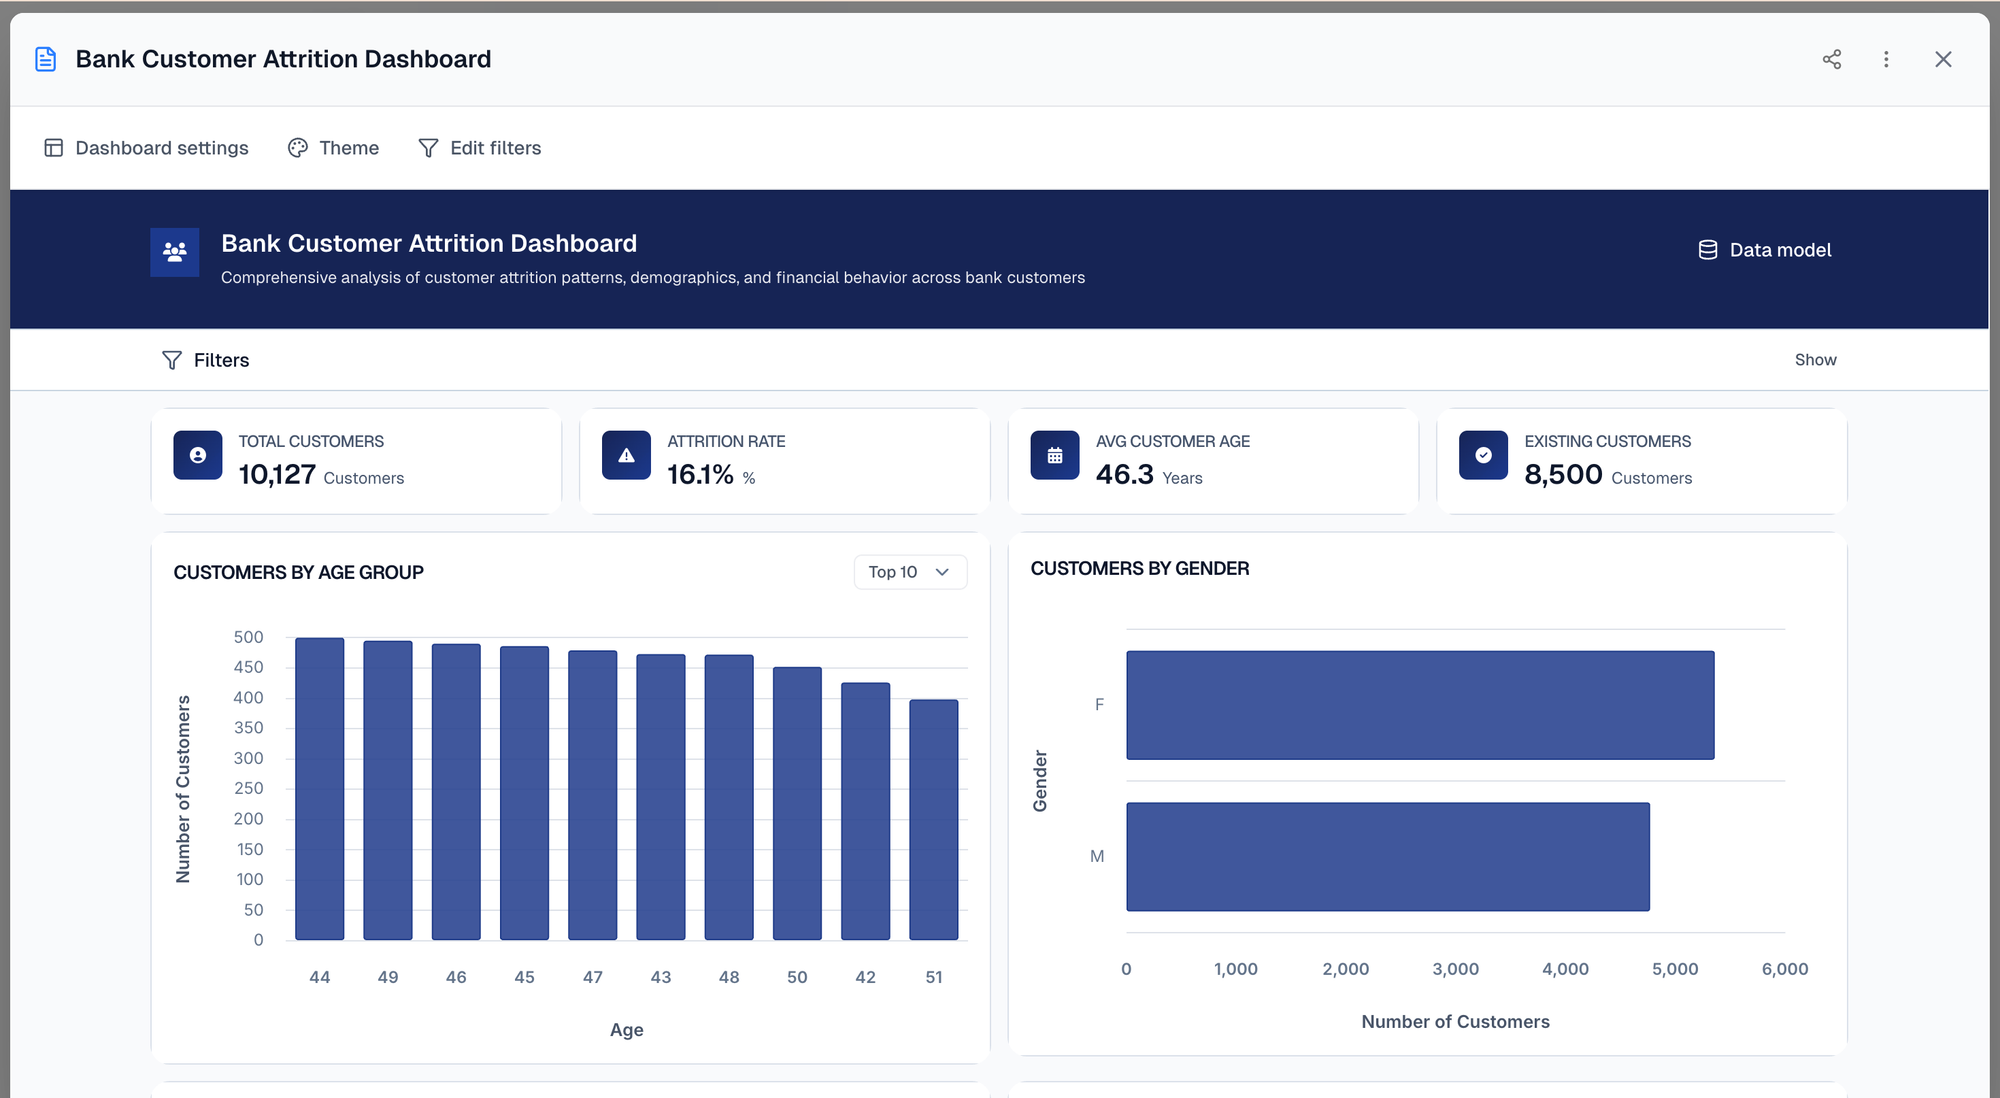Open the Top 10 dropdown
2000x1098 pixels.
coord(909,572)
